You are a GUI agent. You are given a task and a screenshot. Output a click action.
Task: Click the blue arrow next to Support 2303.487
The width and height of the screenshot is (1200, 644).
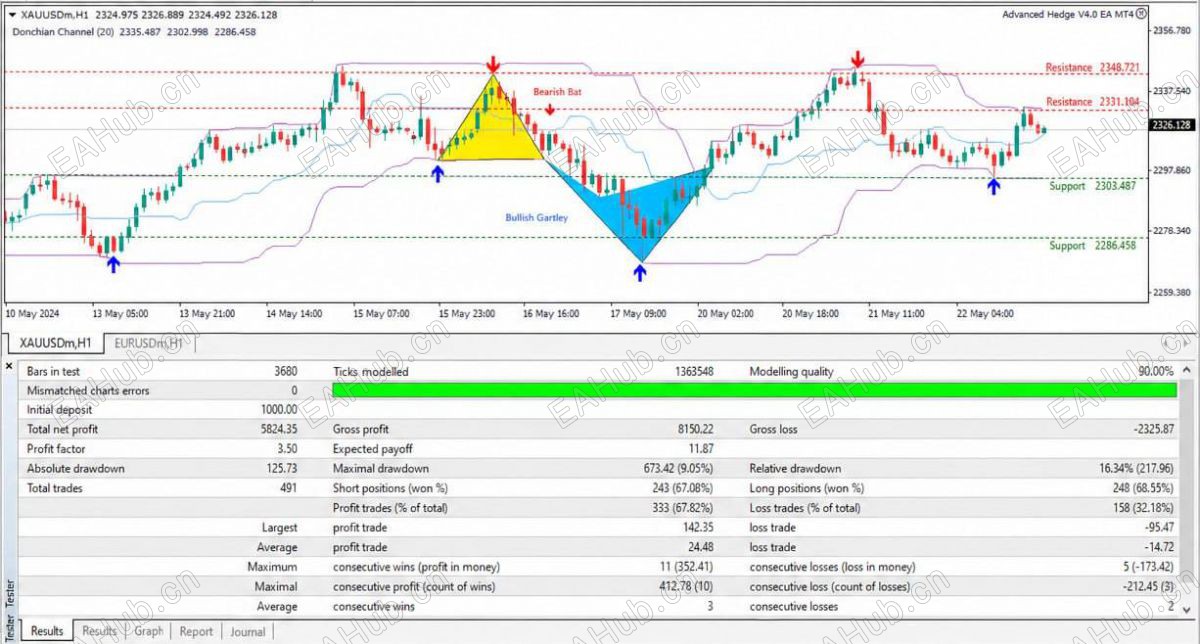click(x=993, y=185)
